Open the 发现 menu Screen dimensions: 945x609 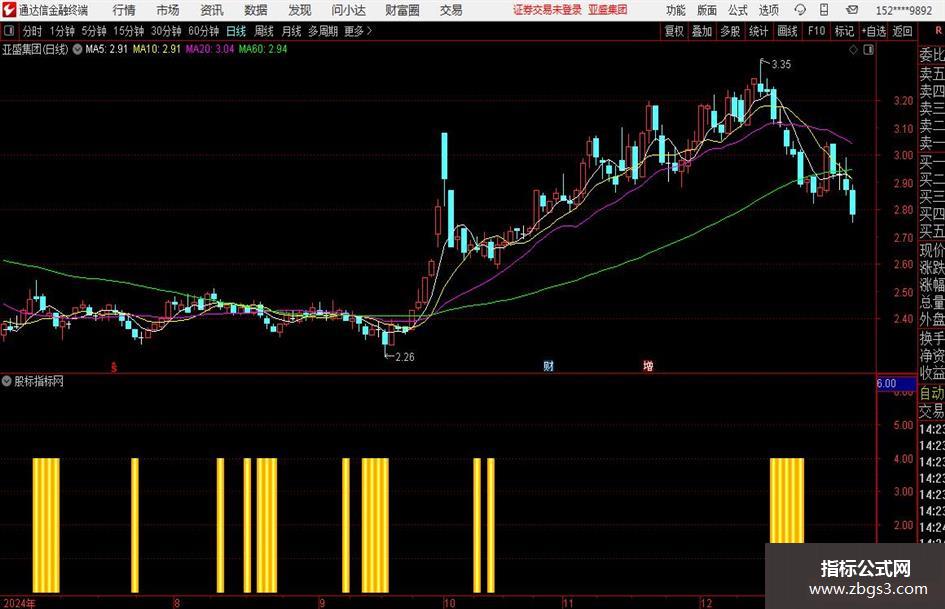point(300,10)
